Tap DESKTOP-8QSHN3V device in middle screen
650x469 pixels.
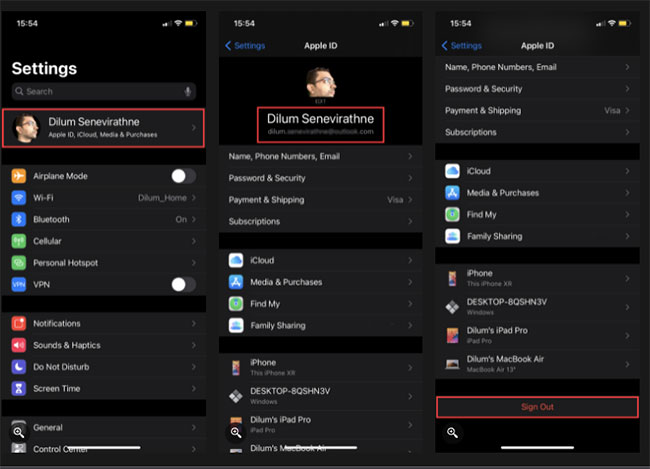[320, 396]
